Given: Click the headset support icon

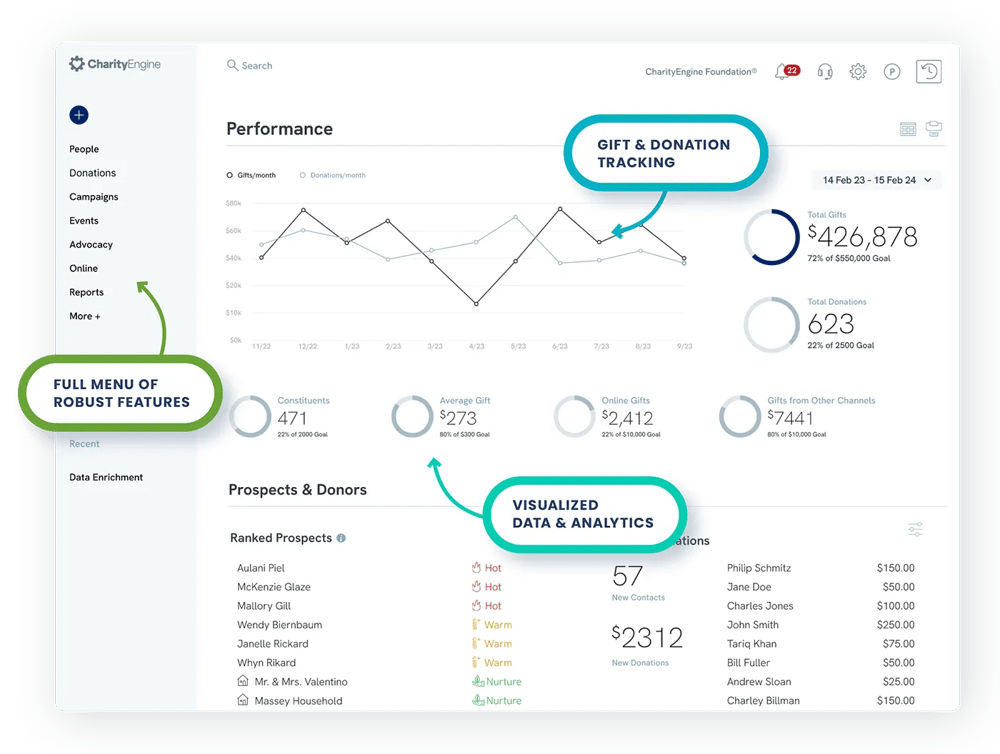Looking at the screenshot, I should pyautogui.click(x=824, y=71).
